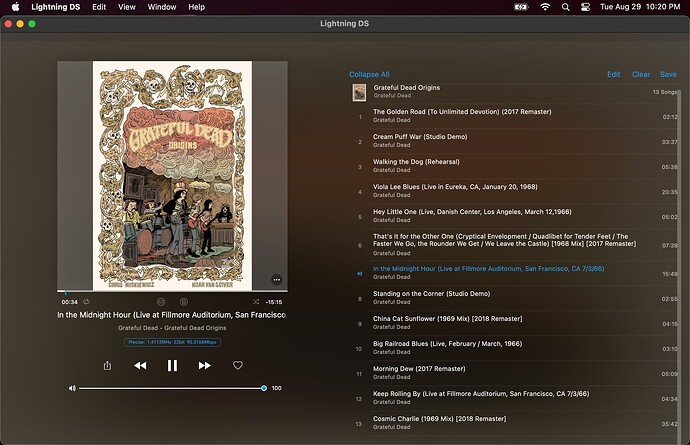Select the highlighted In the Midnight Hour row
This screenshot has width=690, height=445.
tap(515, 273)
